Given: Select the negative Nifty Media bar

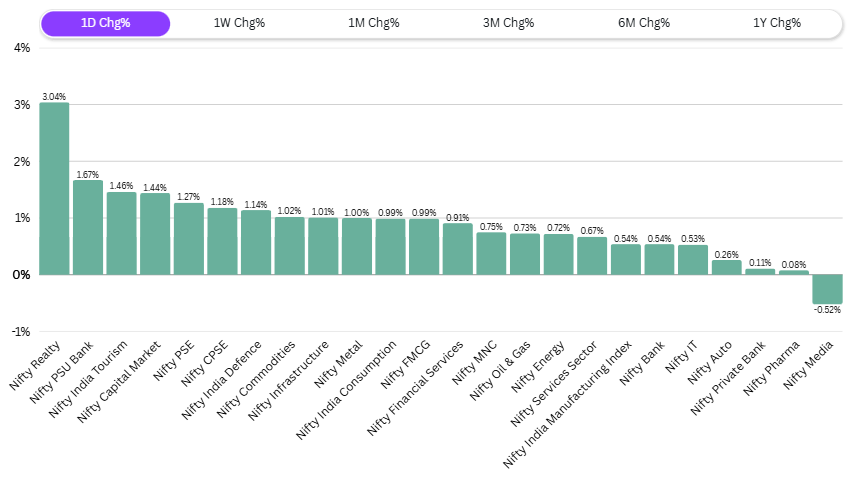Looking at the screenshot, I should [827, 289].
